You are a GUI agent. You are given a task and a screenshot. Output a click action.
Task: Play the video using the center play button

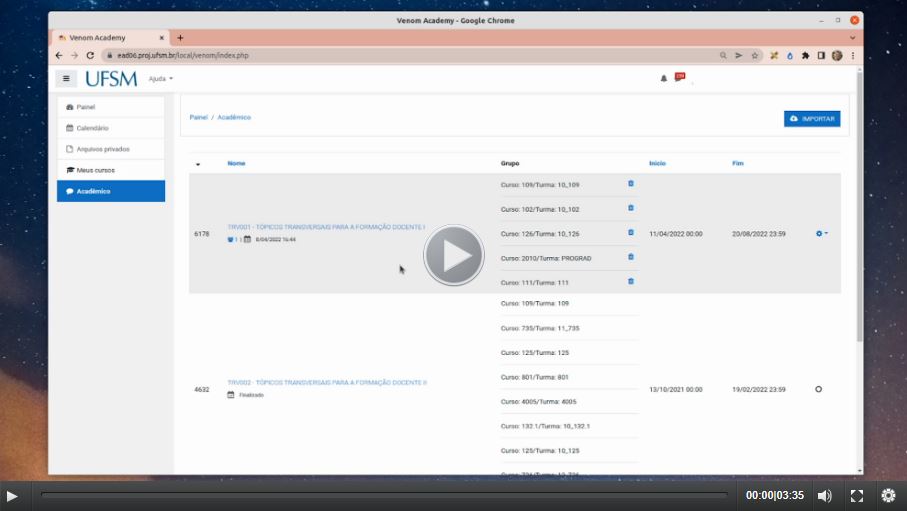[453, 256]
